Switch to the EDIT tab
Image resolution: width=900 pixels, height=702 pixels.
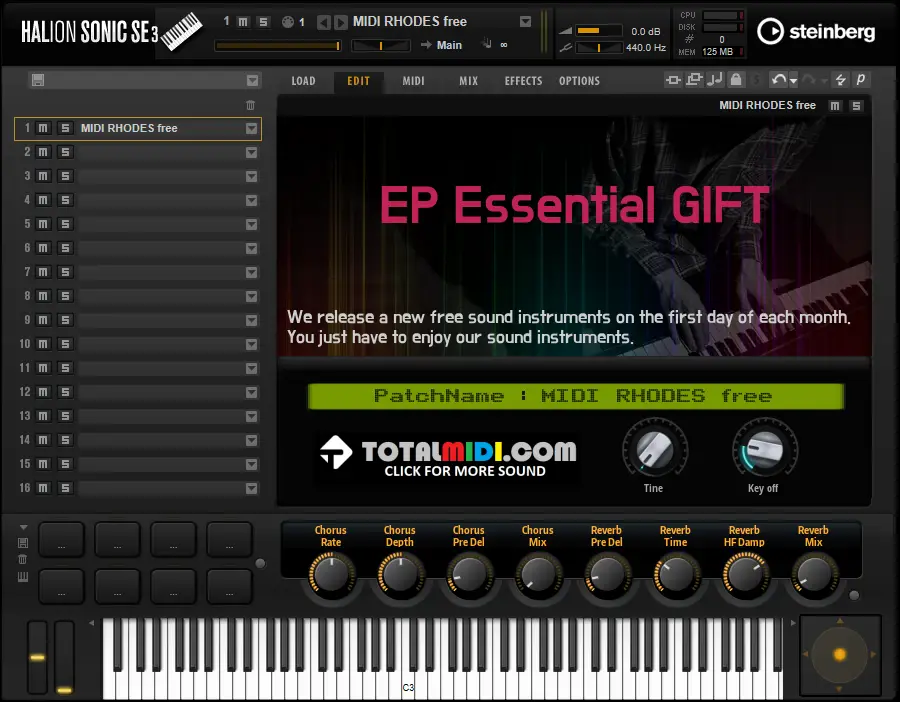359,81
